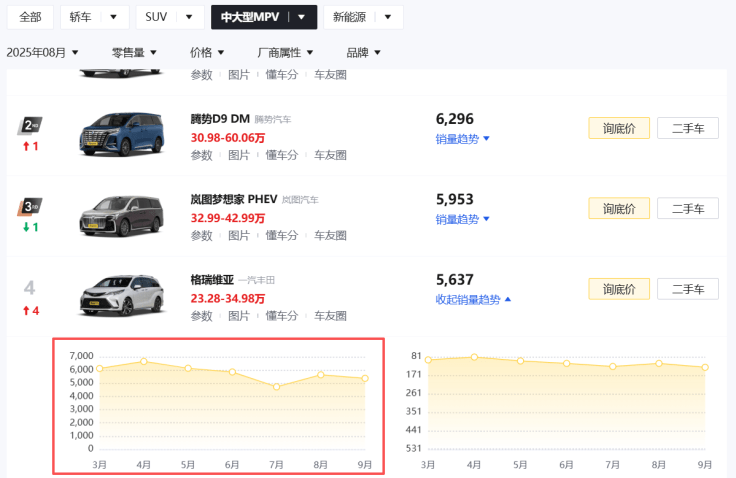
Task: Expand 销量趋势 for 岚图梦想家 PHEV
Action: click(462, 219)
